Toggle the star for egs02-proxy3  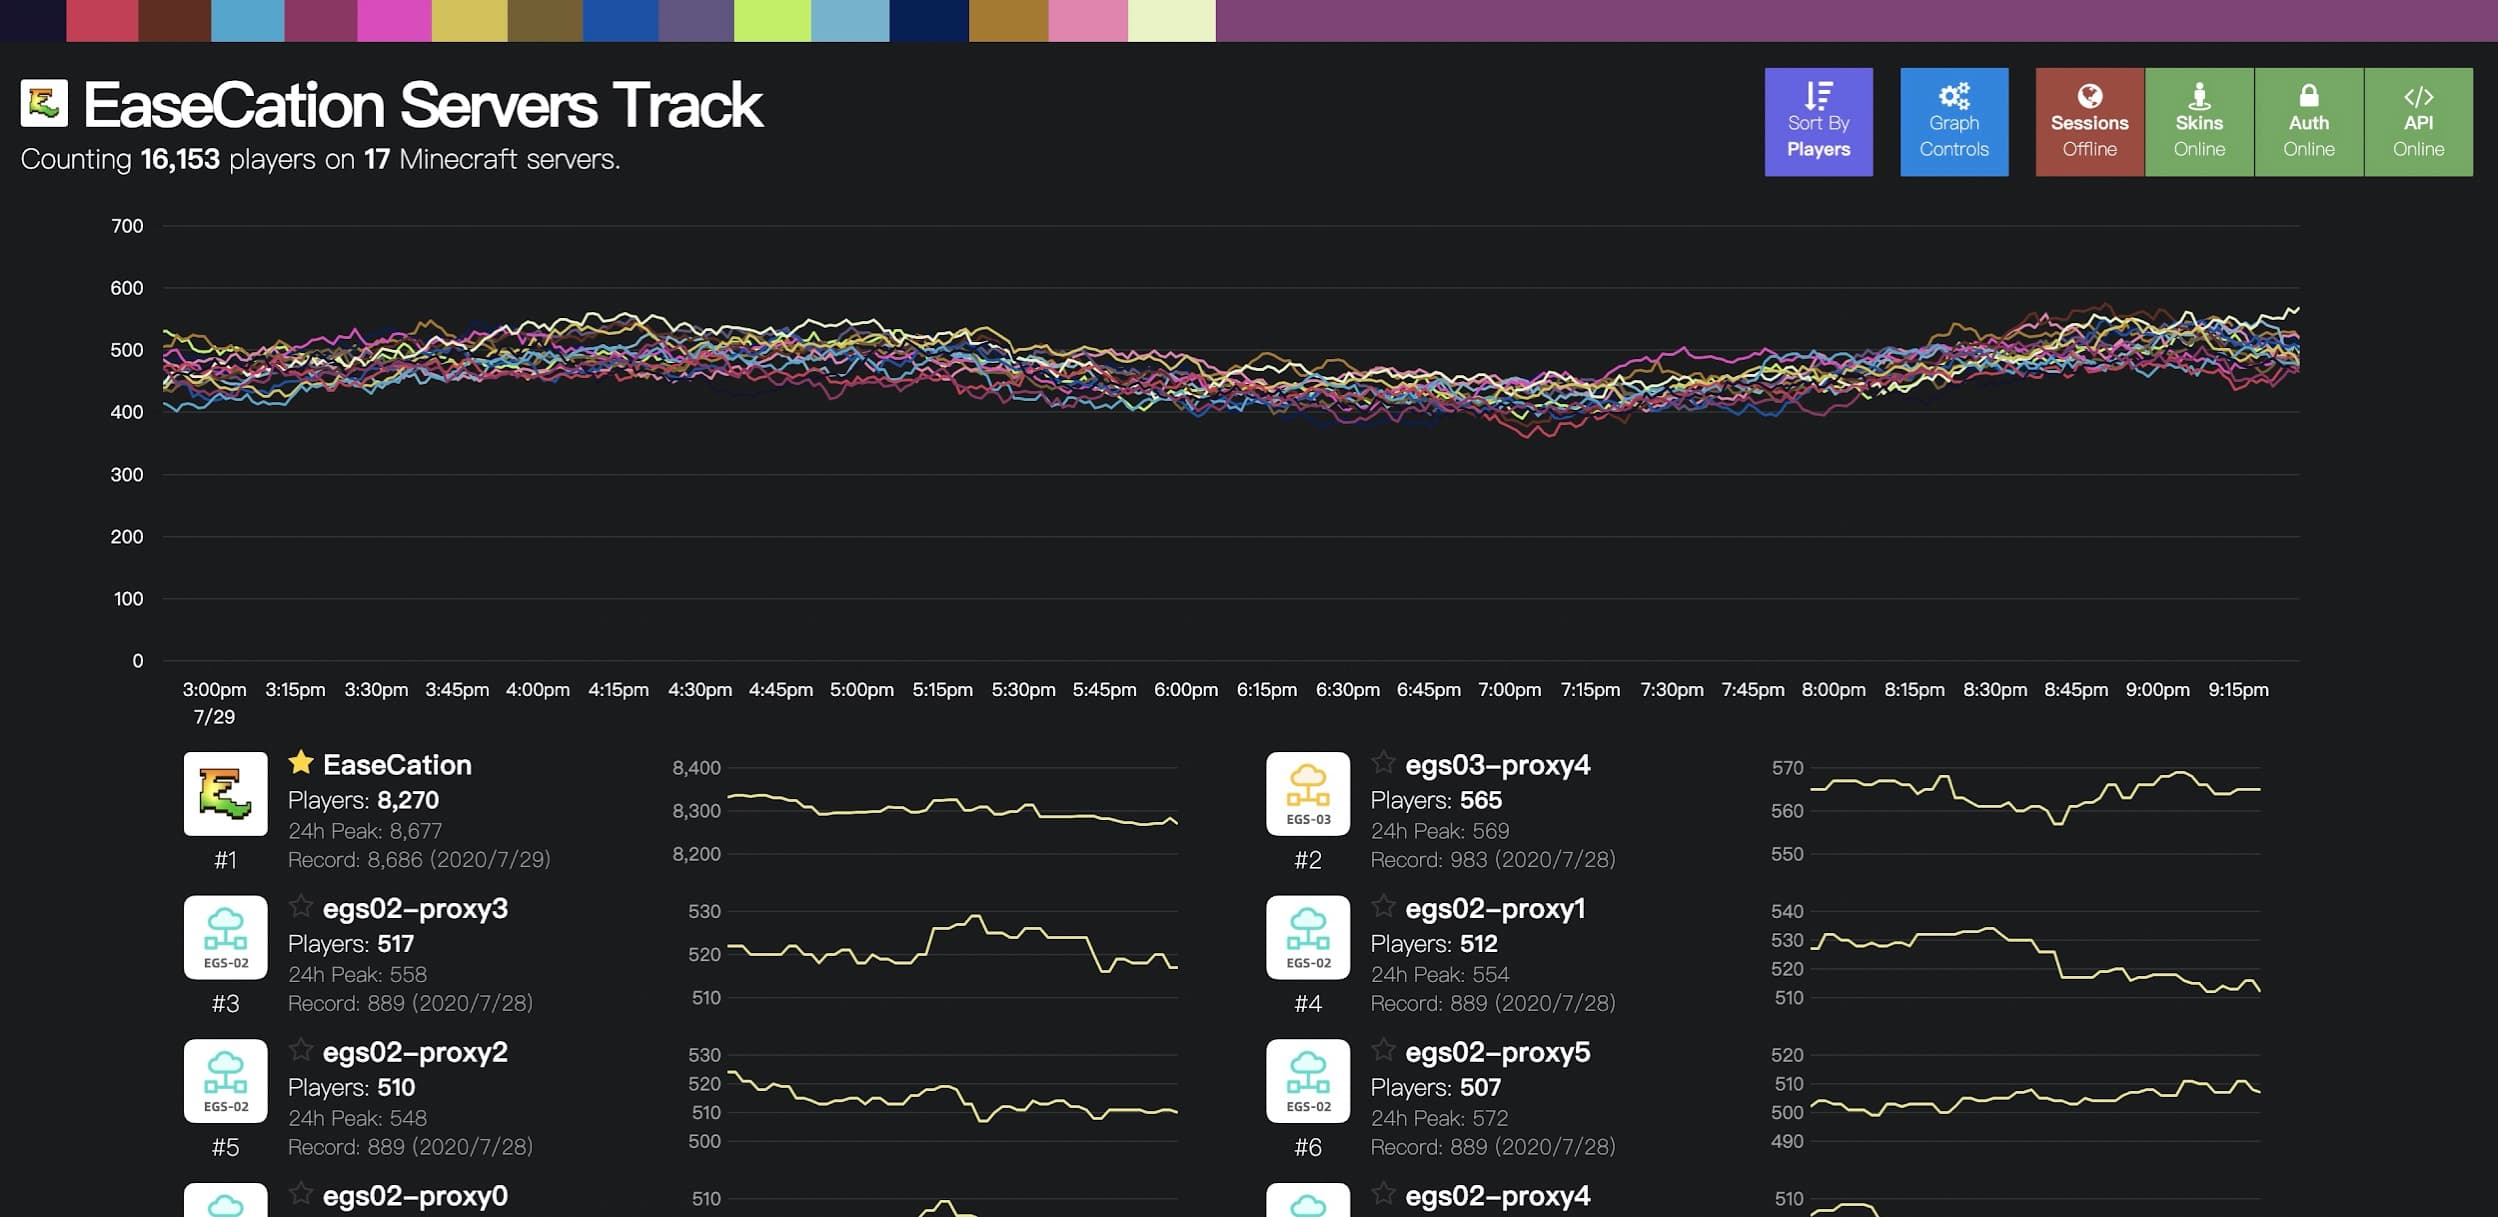click(300, 907)
